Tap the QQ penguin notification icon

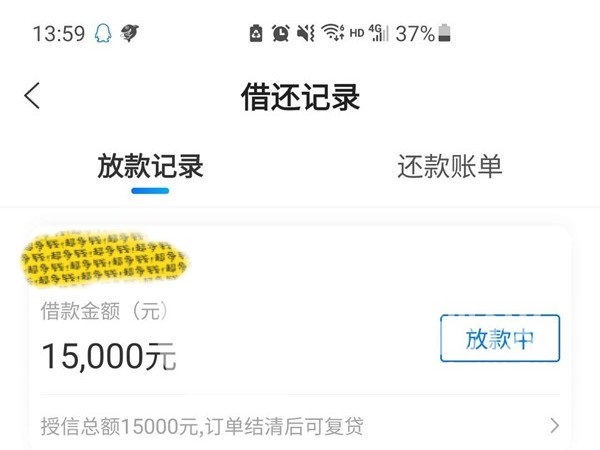(103, 33)
